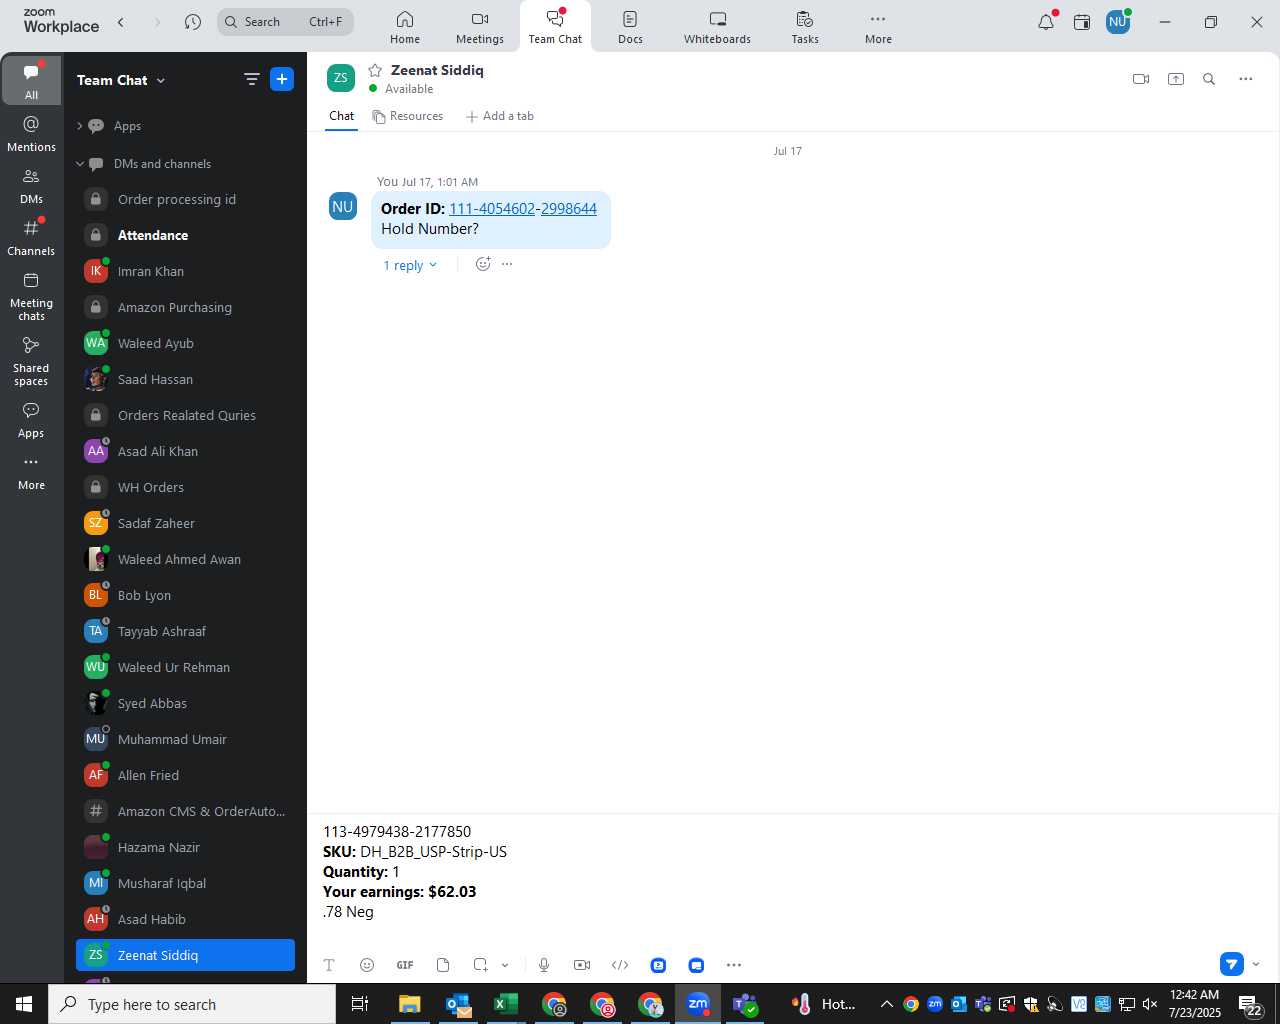Screen dimensions: 1280x1024
Task: Show DMs in left rail
Action: (x=31, y=186)
